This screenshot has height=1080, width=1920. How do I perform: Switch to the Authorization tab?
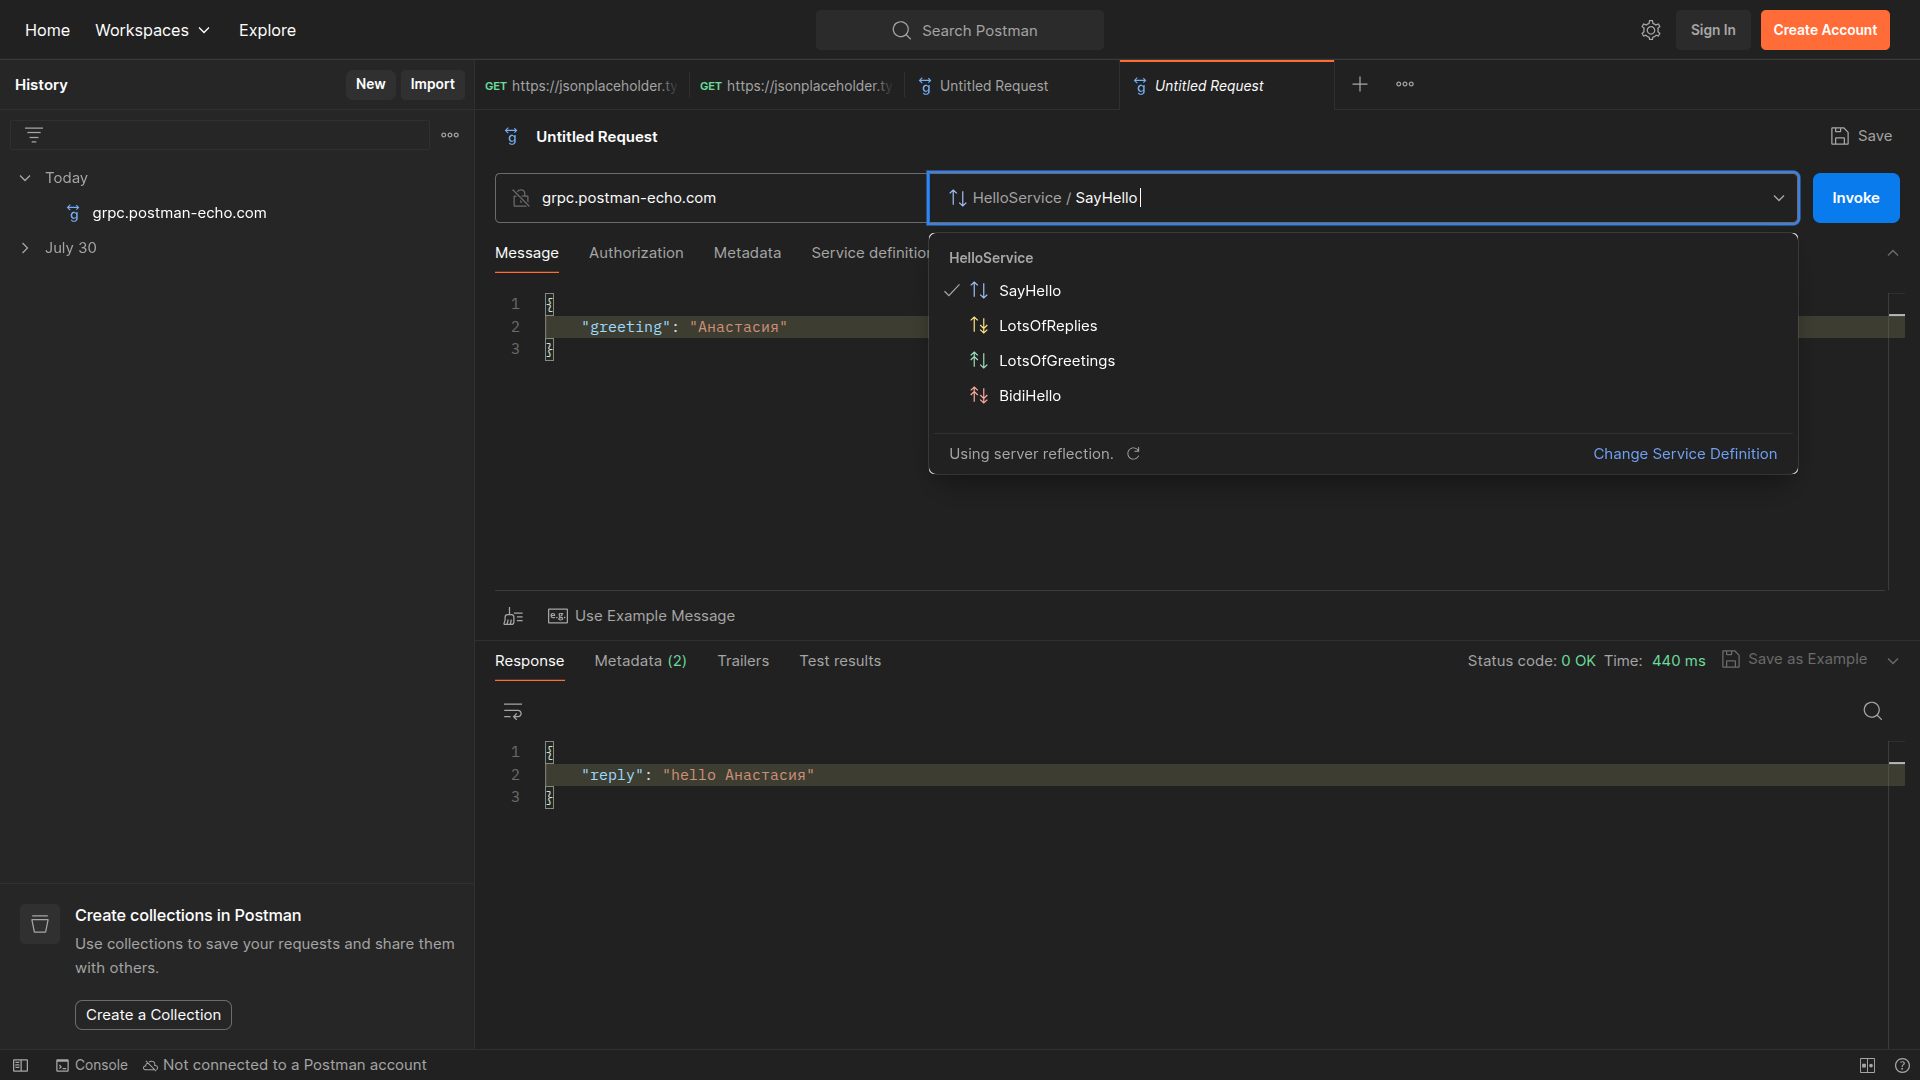pos(636,253)
